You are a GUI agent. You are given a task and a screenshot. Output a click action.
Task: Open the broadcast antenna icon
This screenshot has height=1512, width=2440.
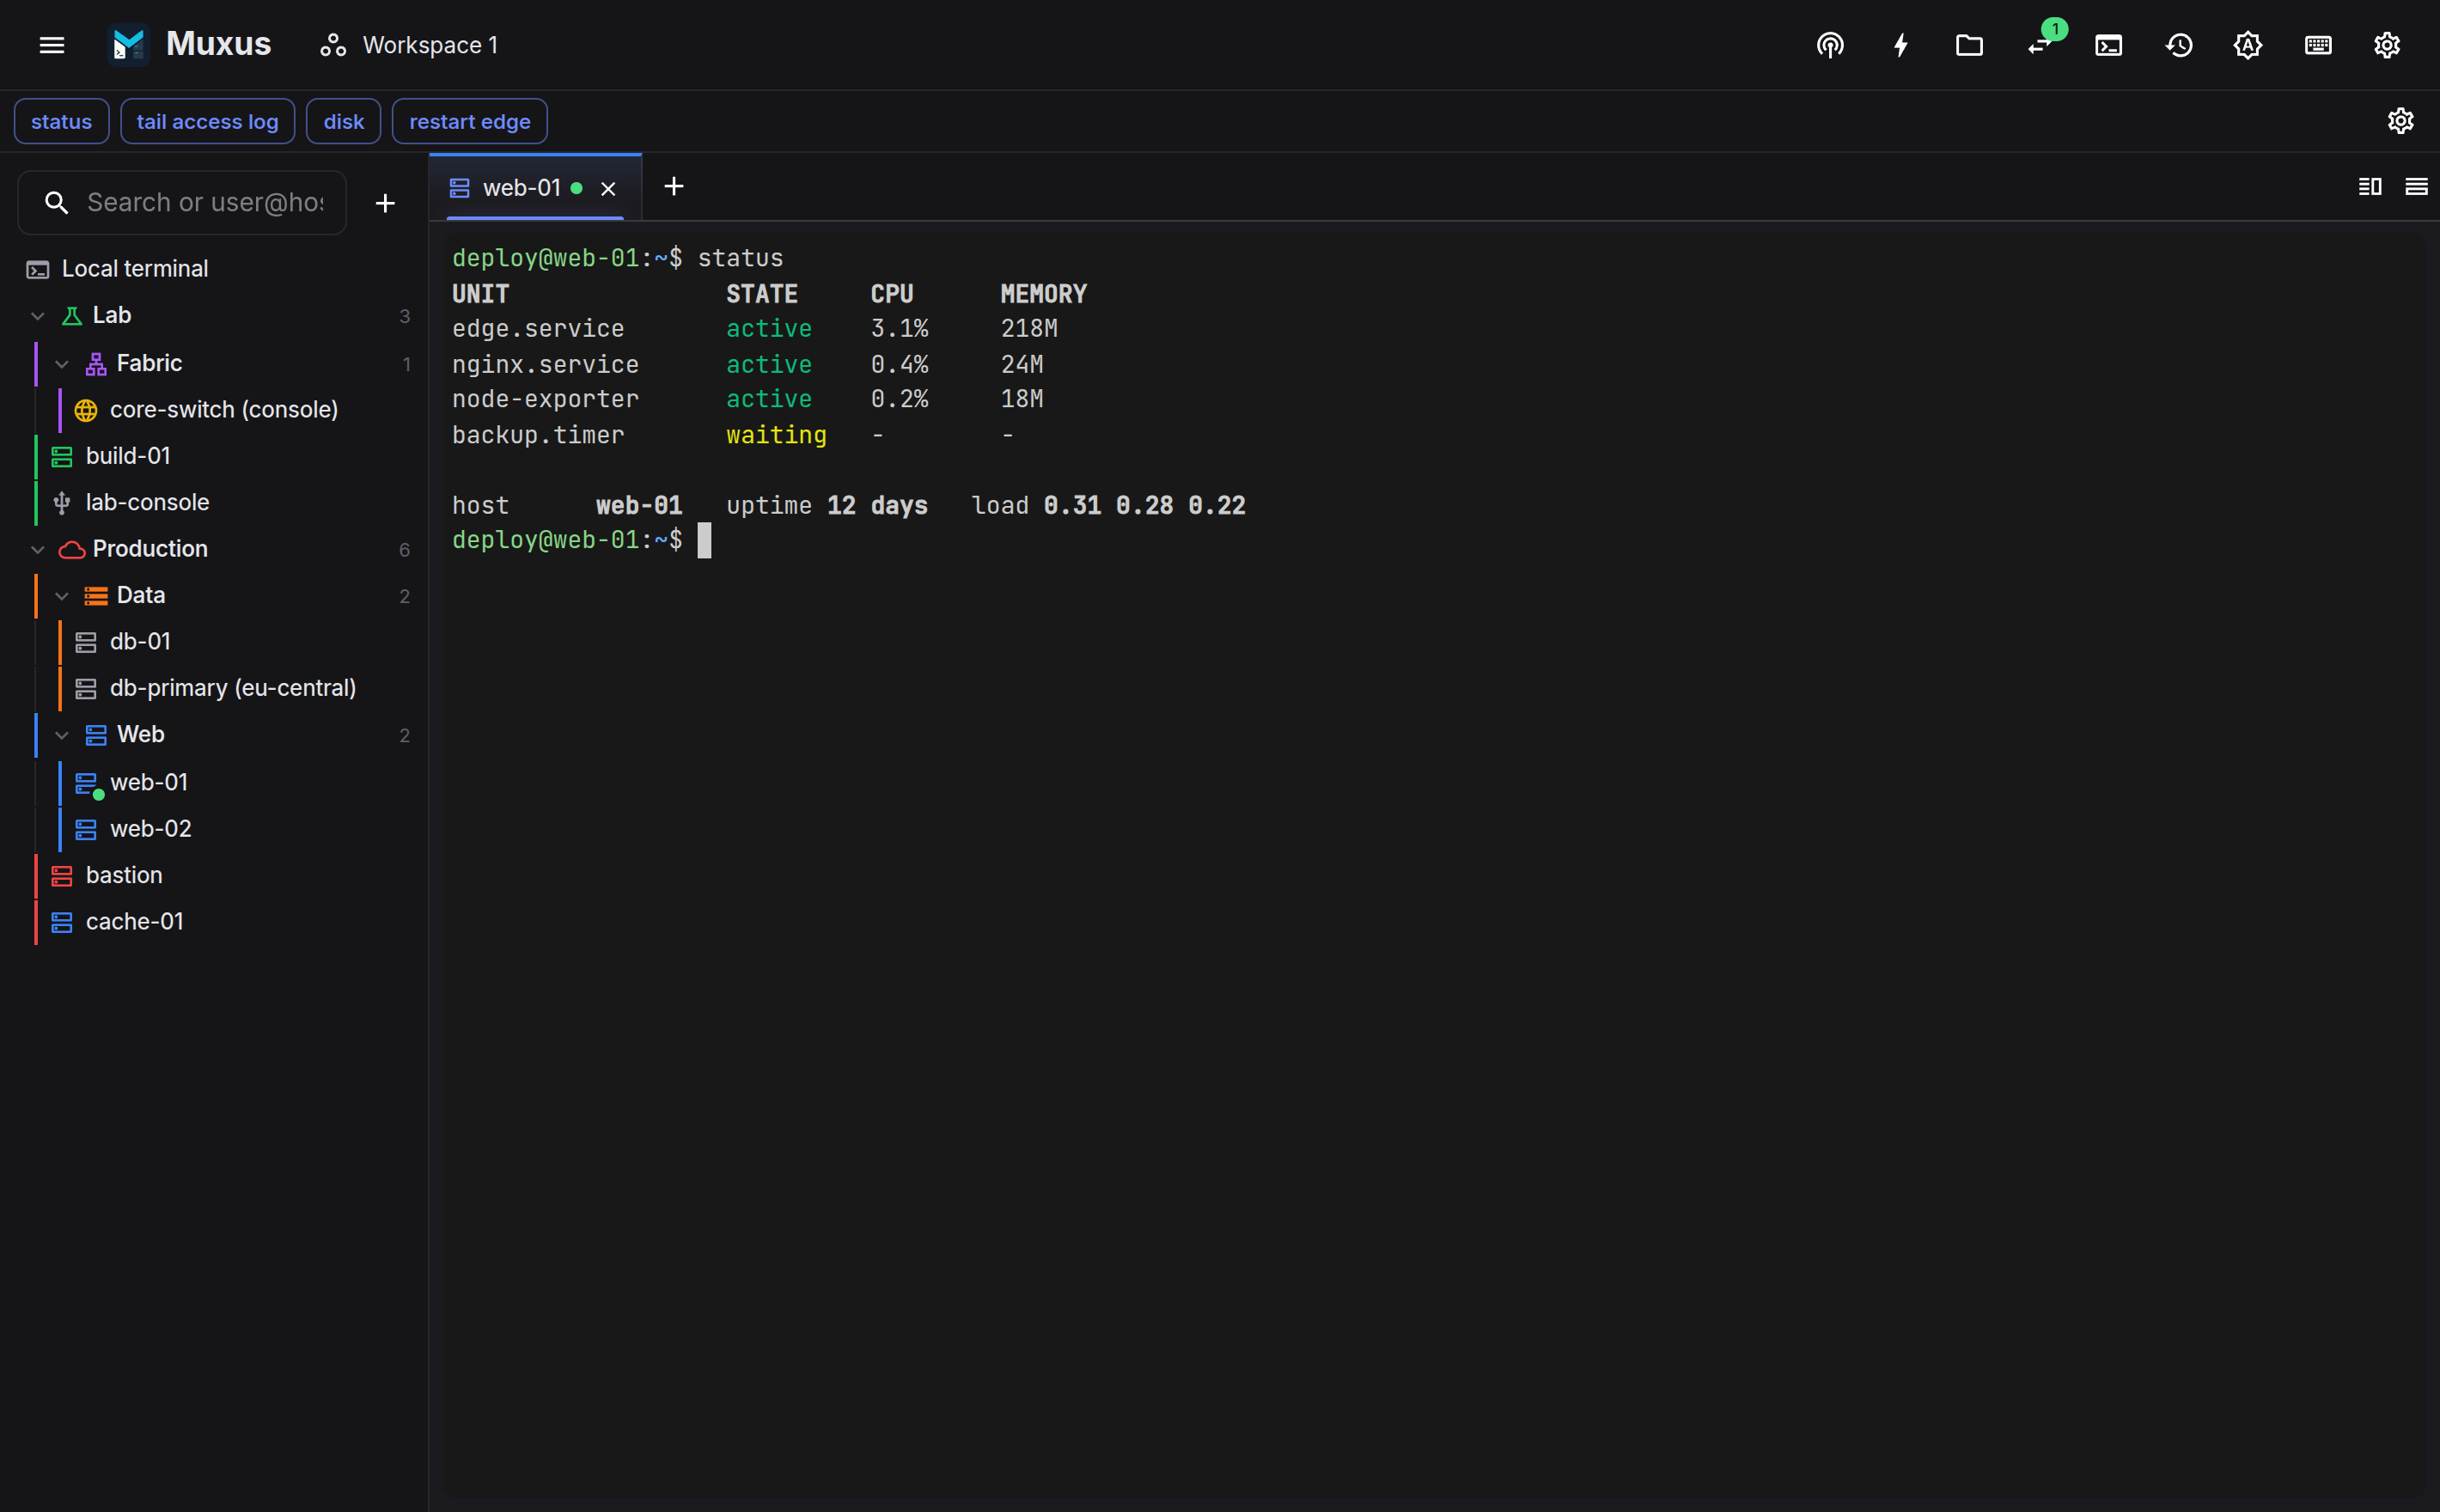tap(1830, 45)
